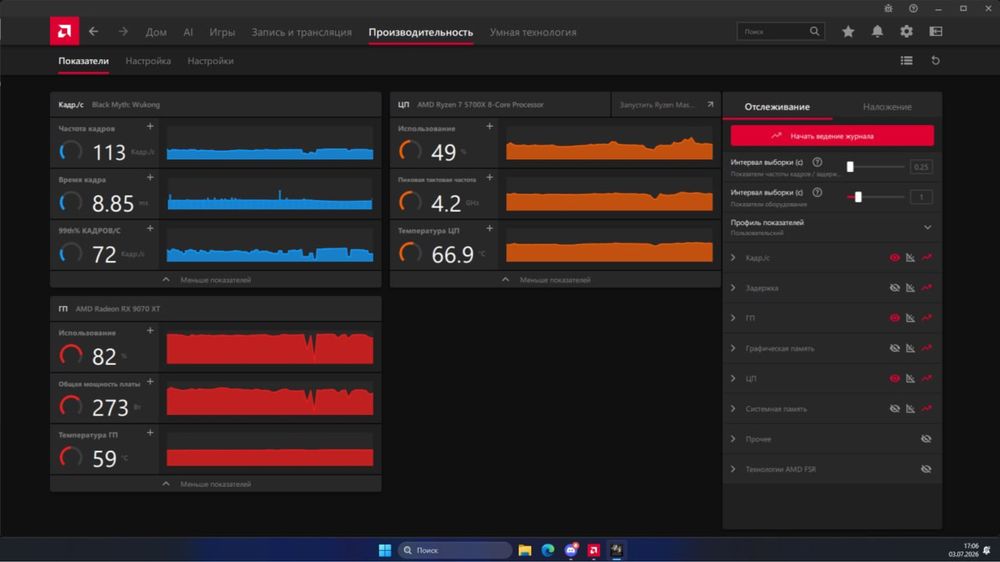Switch to the Настройка subtab
The image size is (1000, 562).
point(148,61)
